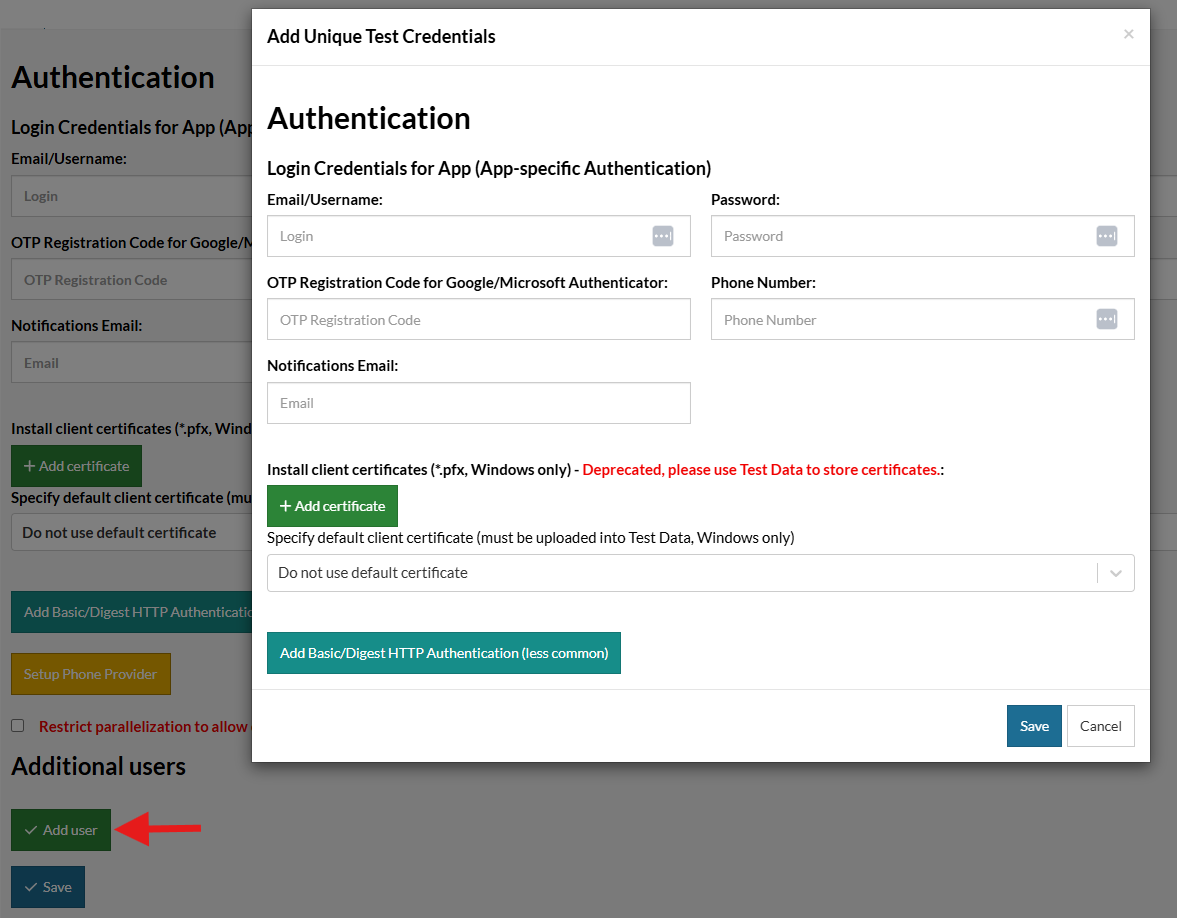Click the Email/Username Login input in dialog
This screenshot has height=918, width=1177.
click(x=478, y=236)
